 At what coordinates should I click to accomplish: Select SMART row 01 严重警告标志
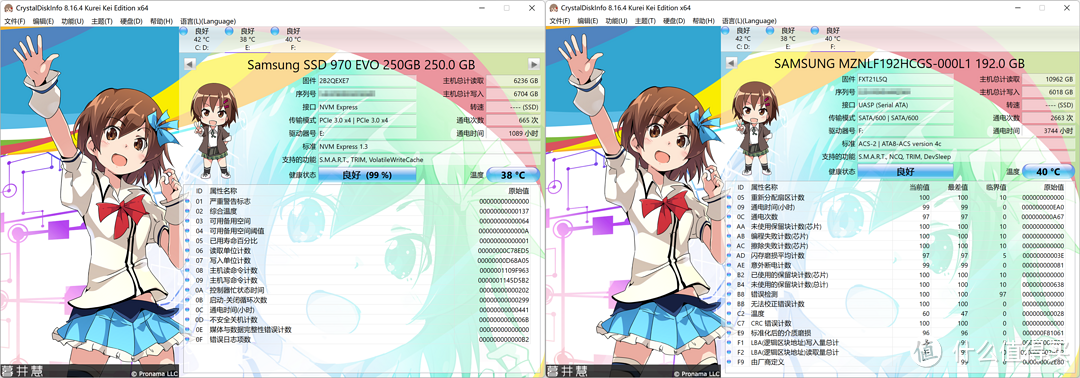click(x=361, y=201)
